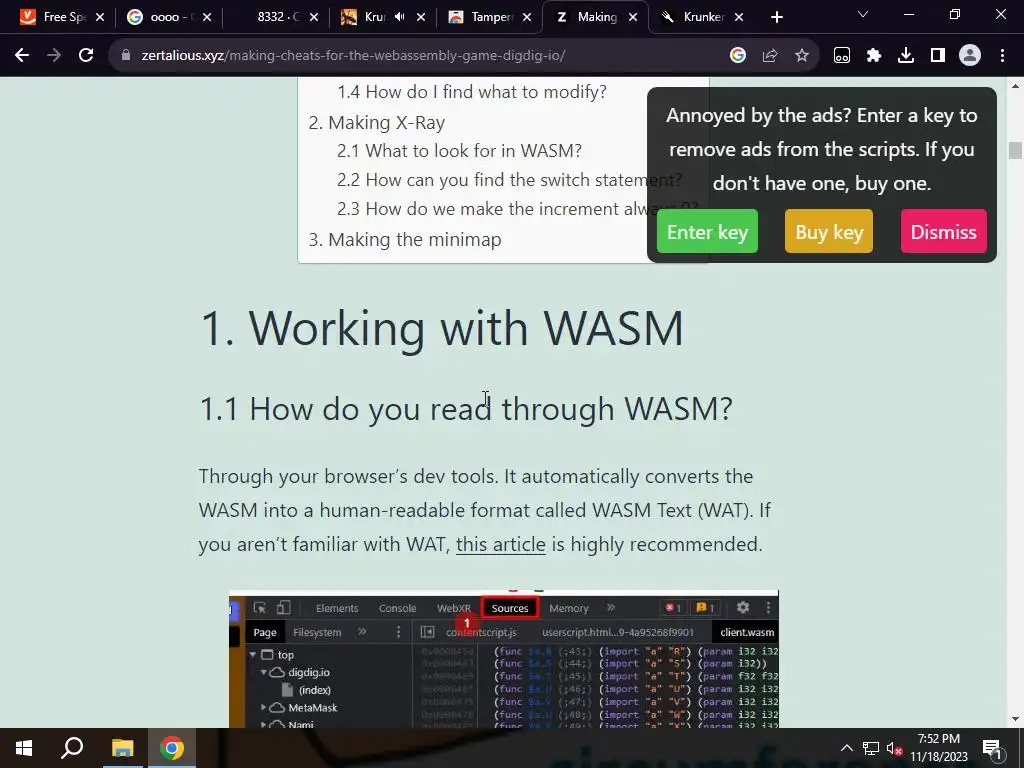Viewport: 1024px width, 768px height.
Task: Open the Chrome downloads icon
Action: 906,56
